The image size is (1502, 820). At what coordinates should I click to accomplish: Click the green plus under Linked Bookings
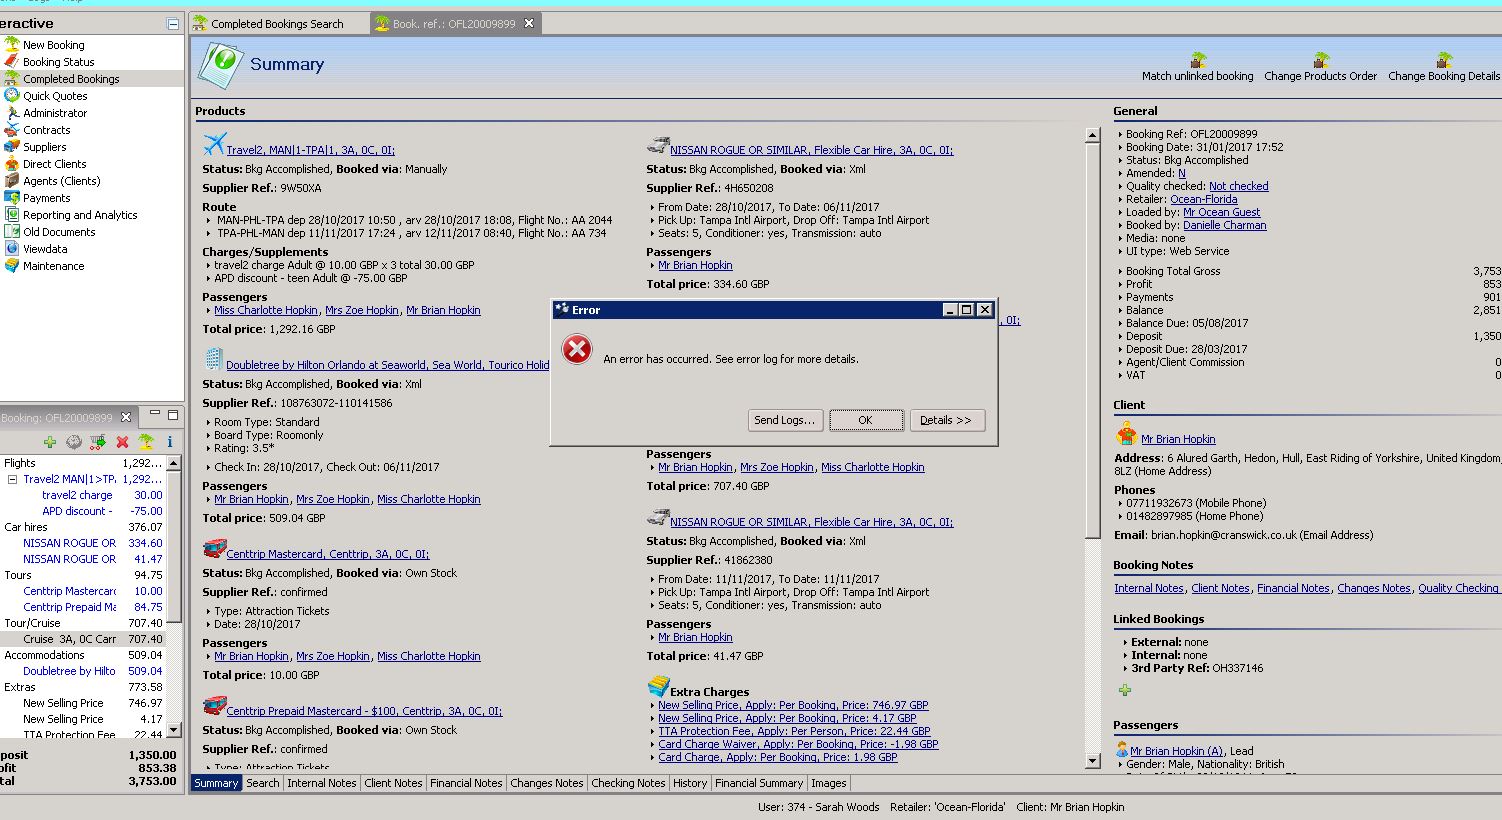1125,690
